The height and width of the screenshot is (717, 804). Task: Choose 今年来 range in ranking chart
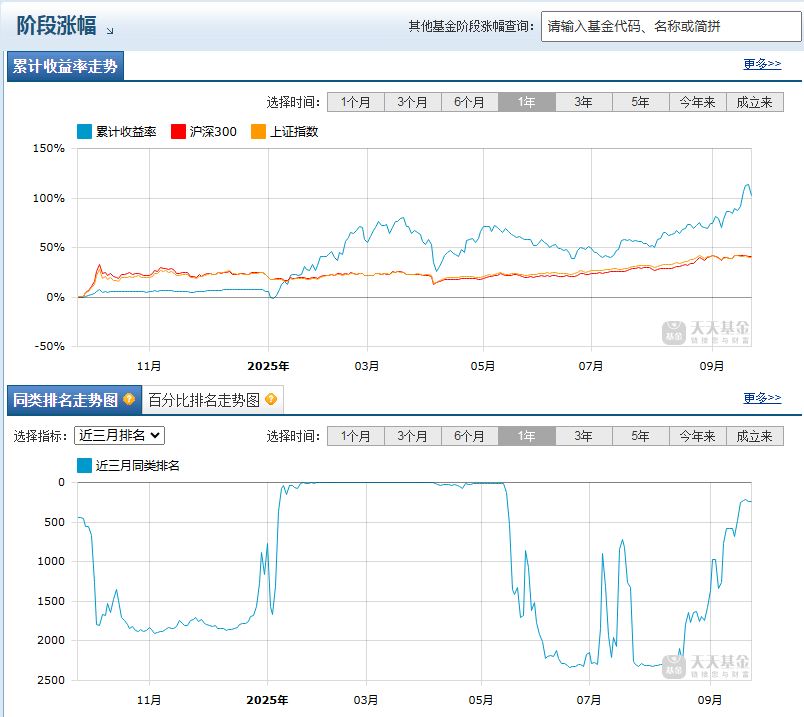pos(697,436)
